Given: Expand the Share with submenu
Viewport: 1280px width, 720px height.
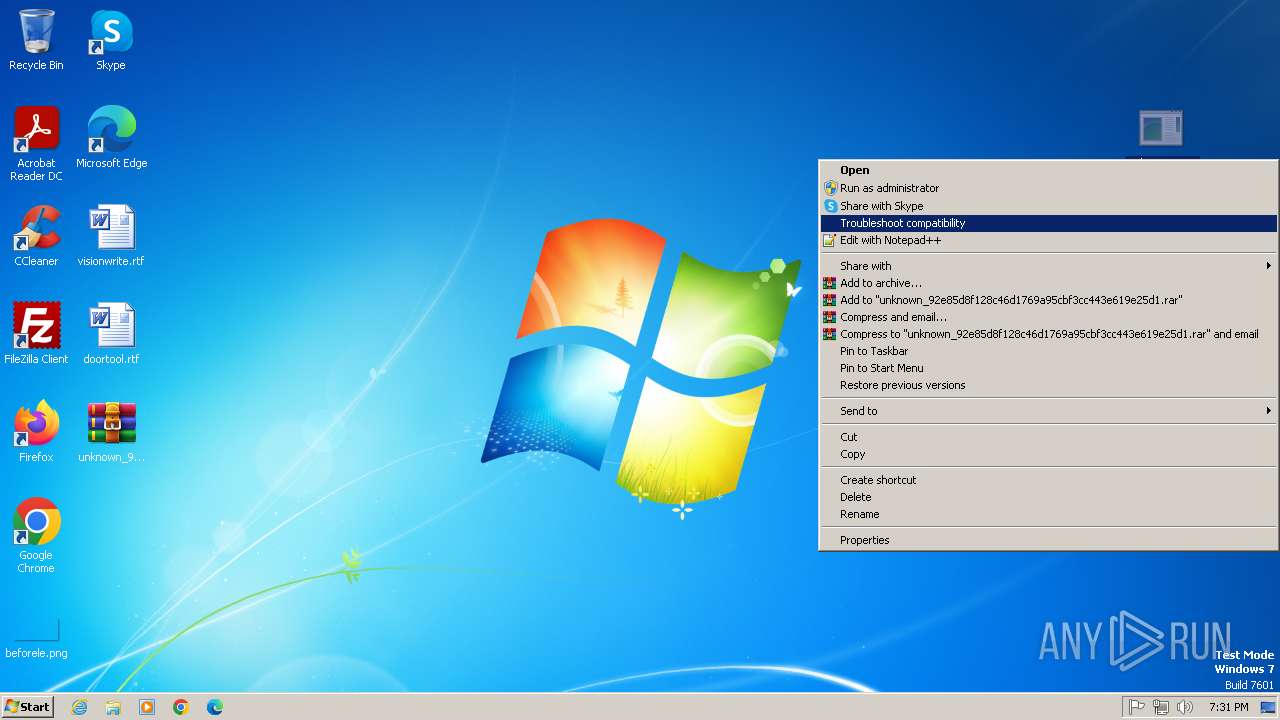Looking at the screenshot, I should [x=1048, y=266].
